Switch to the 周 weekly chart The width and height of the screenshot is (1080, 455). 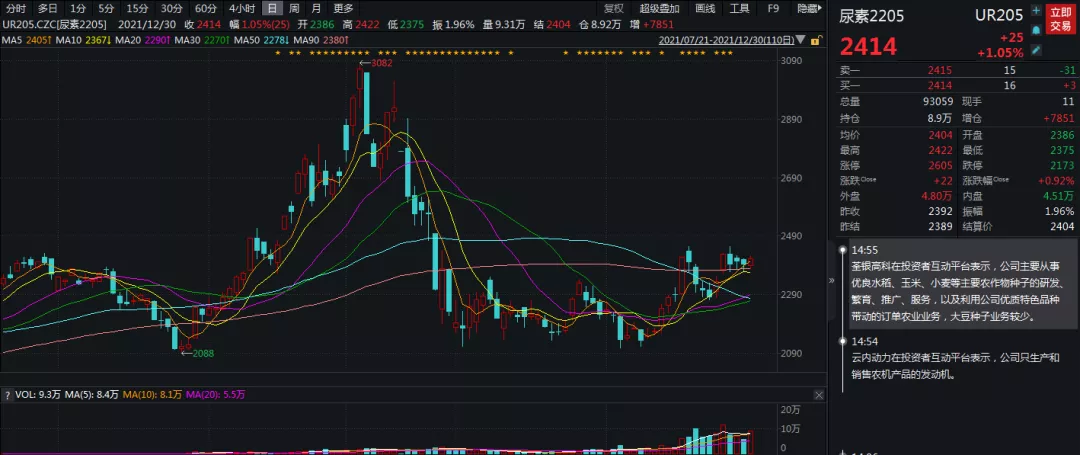[294, 8]
